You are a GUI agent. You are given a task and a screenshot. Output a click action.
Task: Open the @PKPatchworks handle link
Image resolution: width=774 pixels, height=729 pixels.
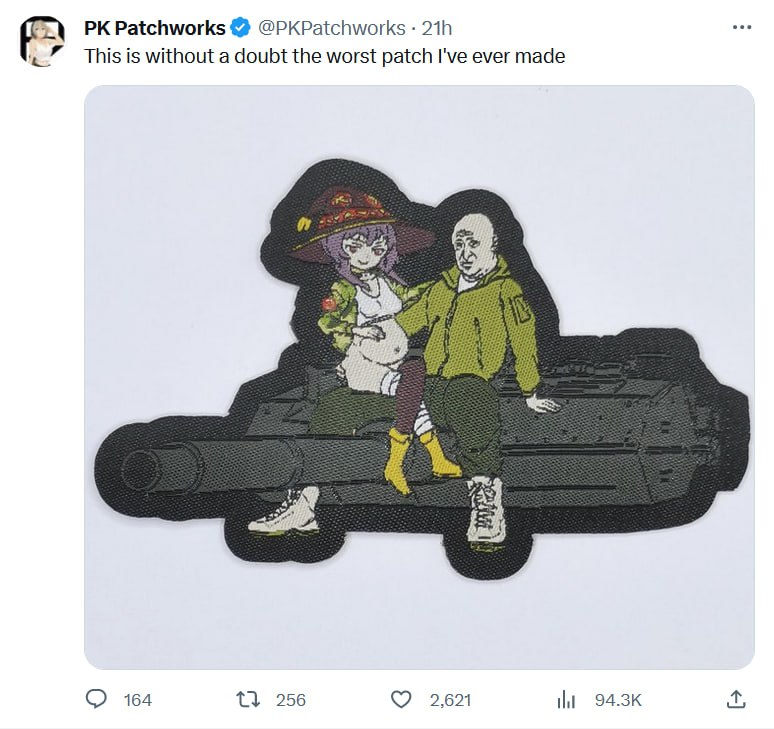point(332,28)
